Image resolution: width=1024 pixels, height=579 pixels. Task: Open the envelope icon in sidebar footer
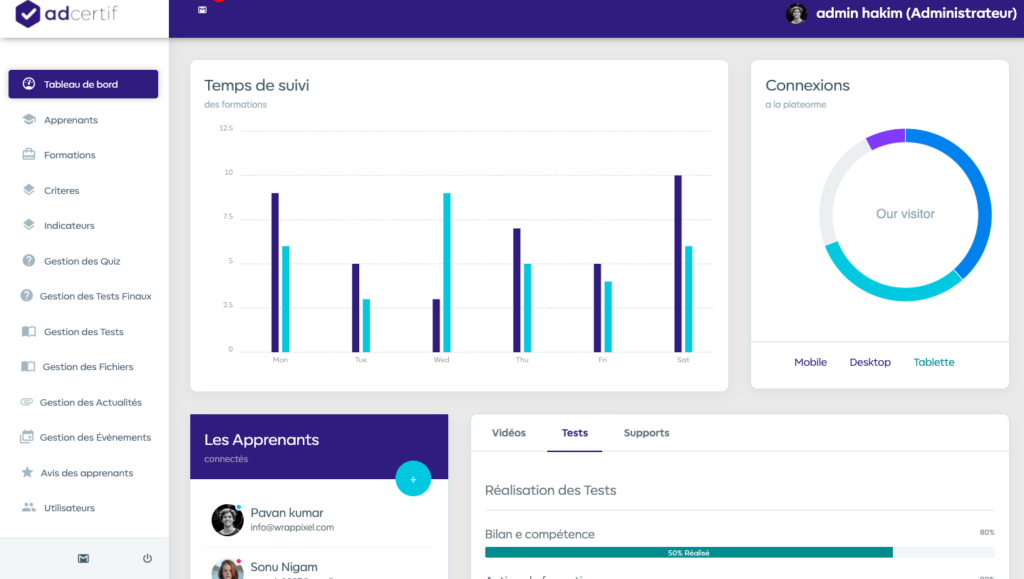click(x=83, y=558)
